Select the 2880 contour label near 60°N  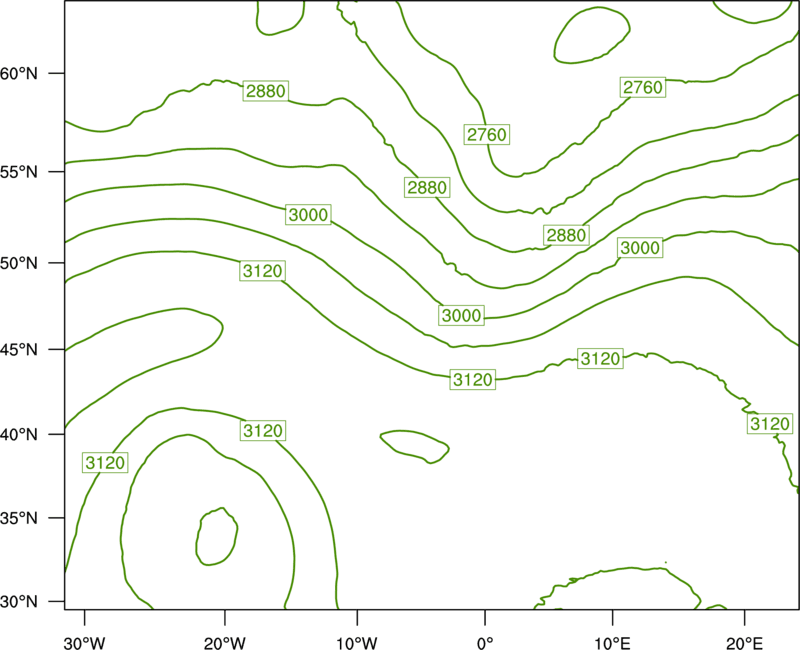click(x=266, y=91)
